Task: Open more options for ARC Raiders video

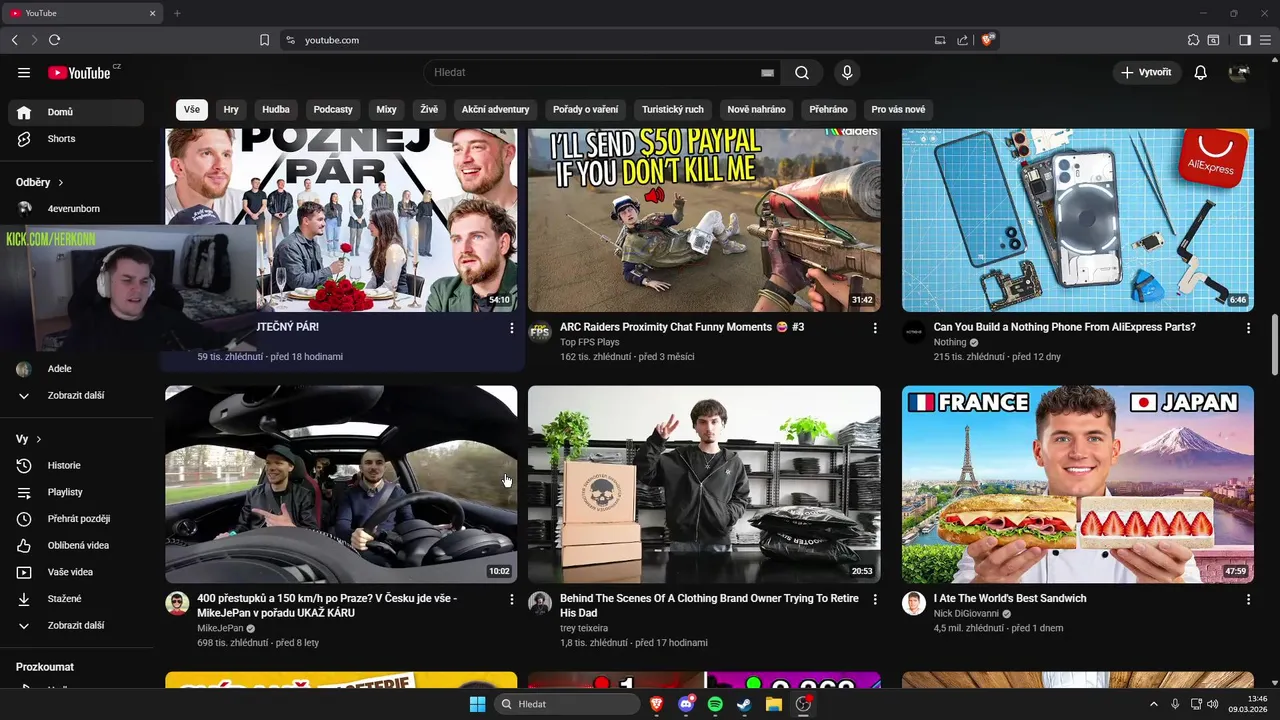Action: coord(875,328)
